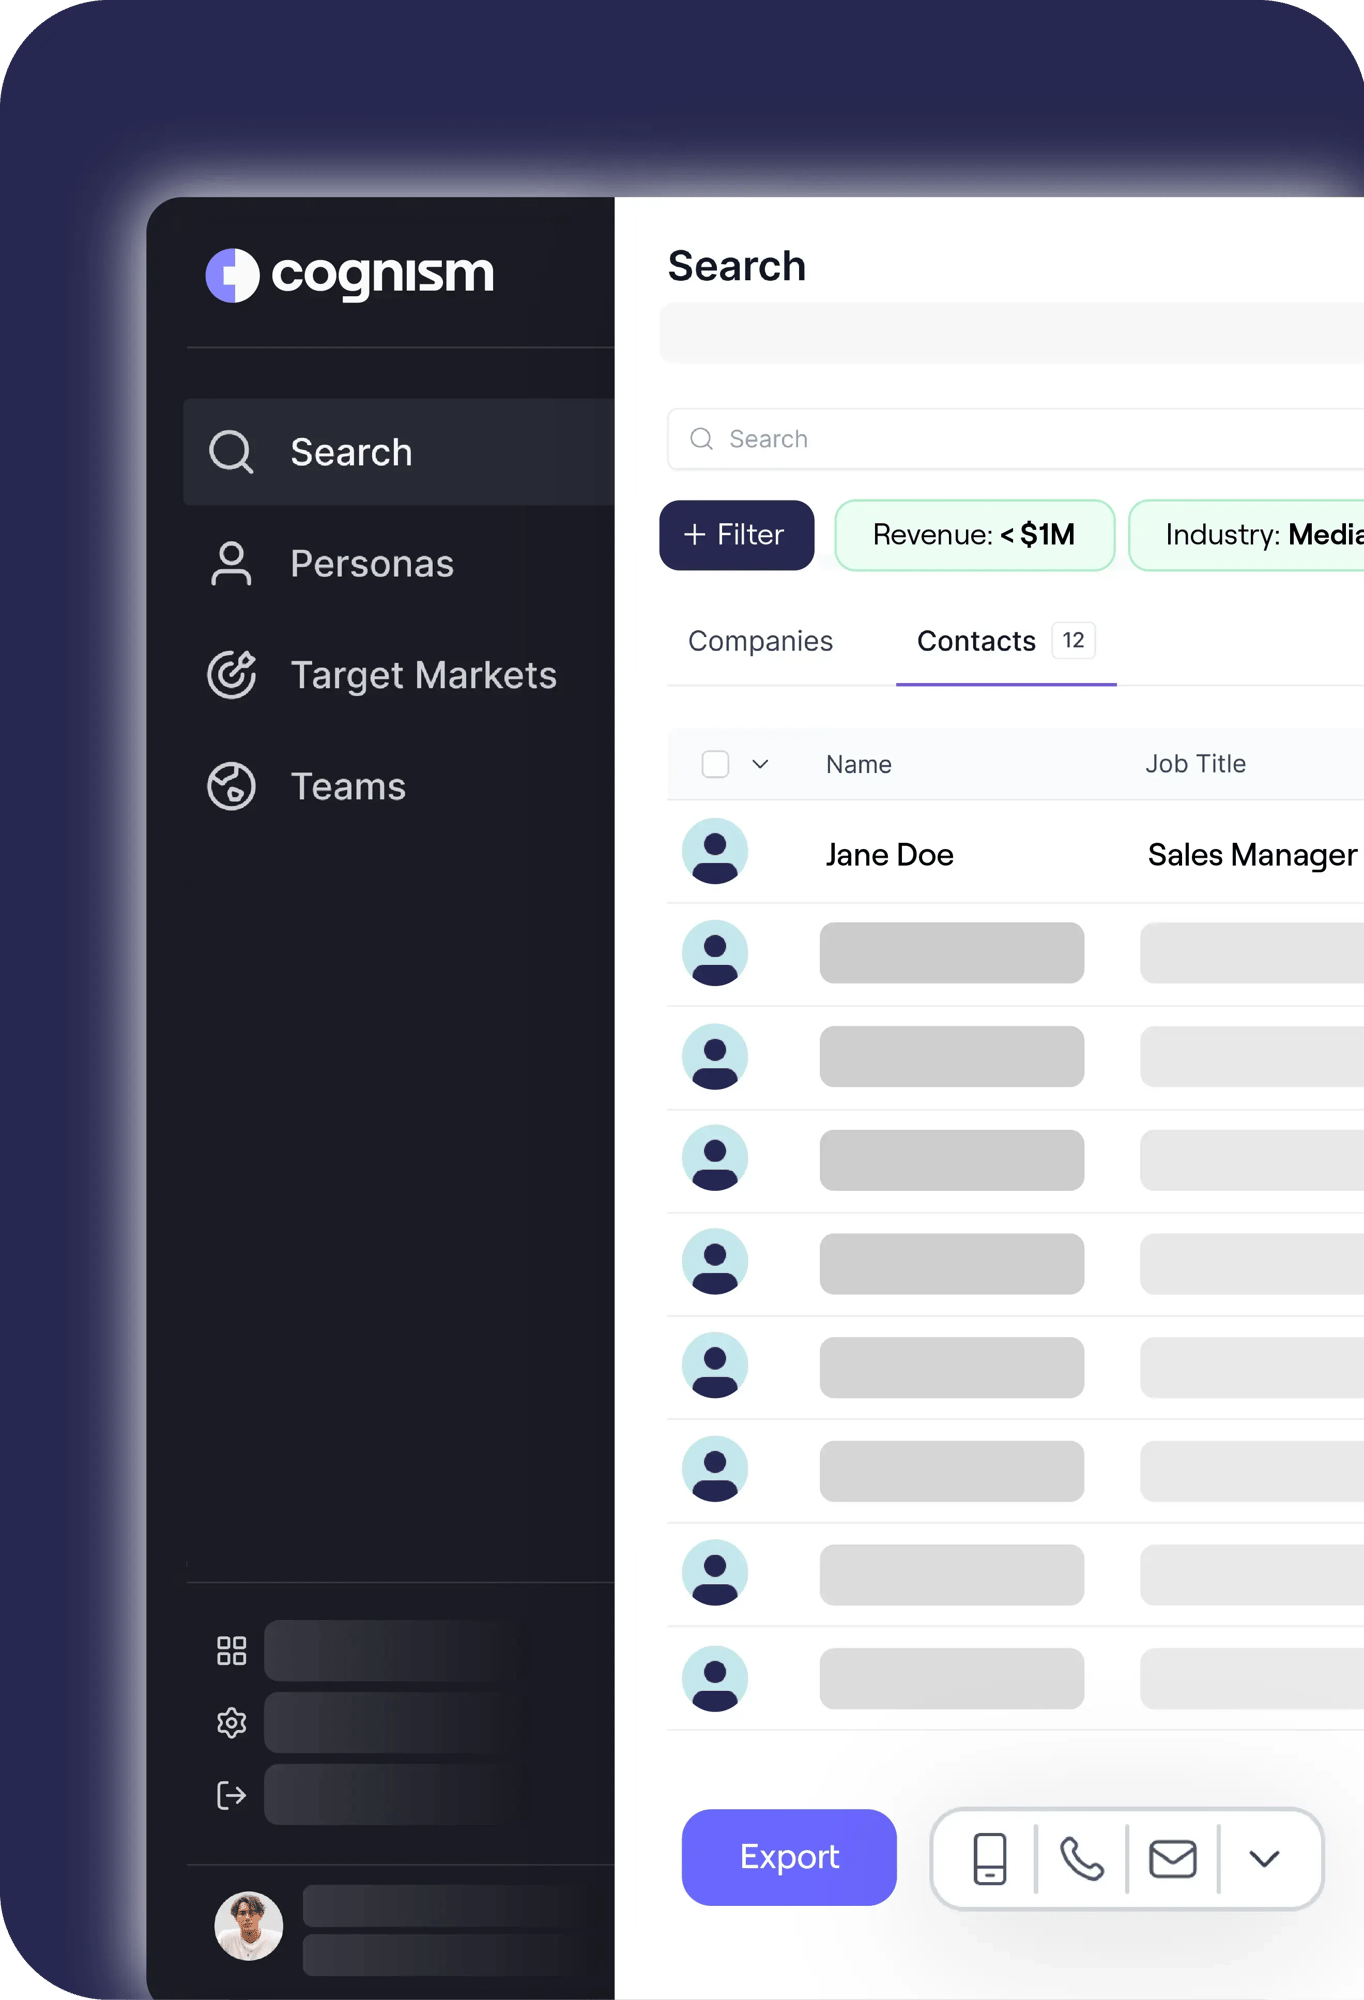Click the user profile photo
This screenshot has height=2000, width=1364.
tap(248, 1925)
